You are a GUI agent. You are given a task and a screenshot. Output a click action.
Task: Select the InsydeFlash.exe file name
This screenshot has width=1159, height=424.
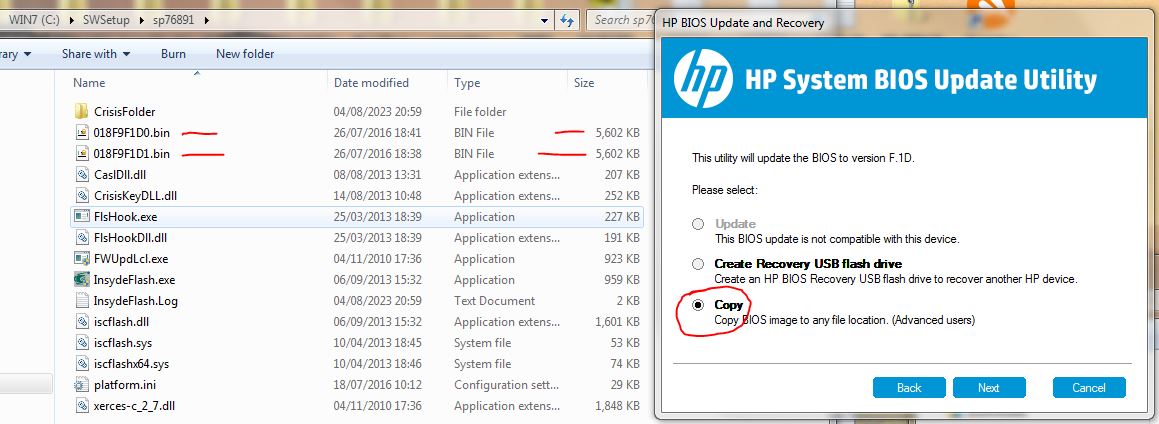click(134, 280)
